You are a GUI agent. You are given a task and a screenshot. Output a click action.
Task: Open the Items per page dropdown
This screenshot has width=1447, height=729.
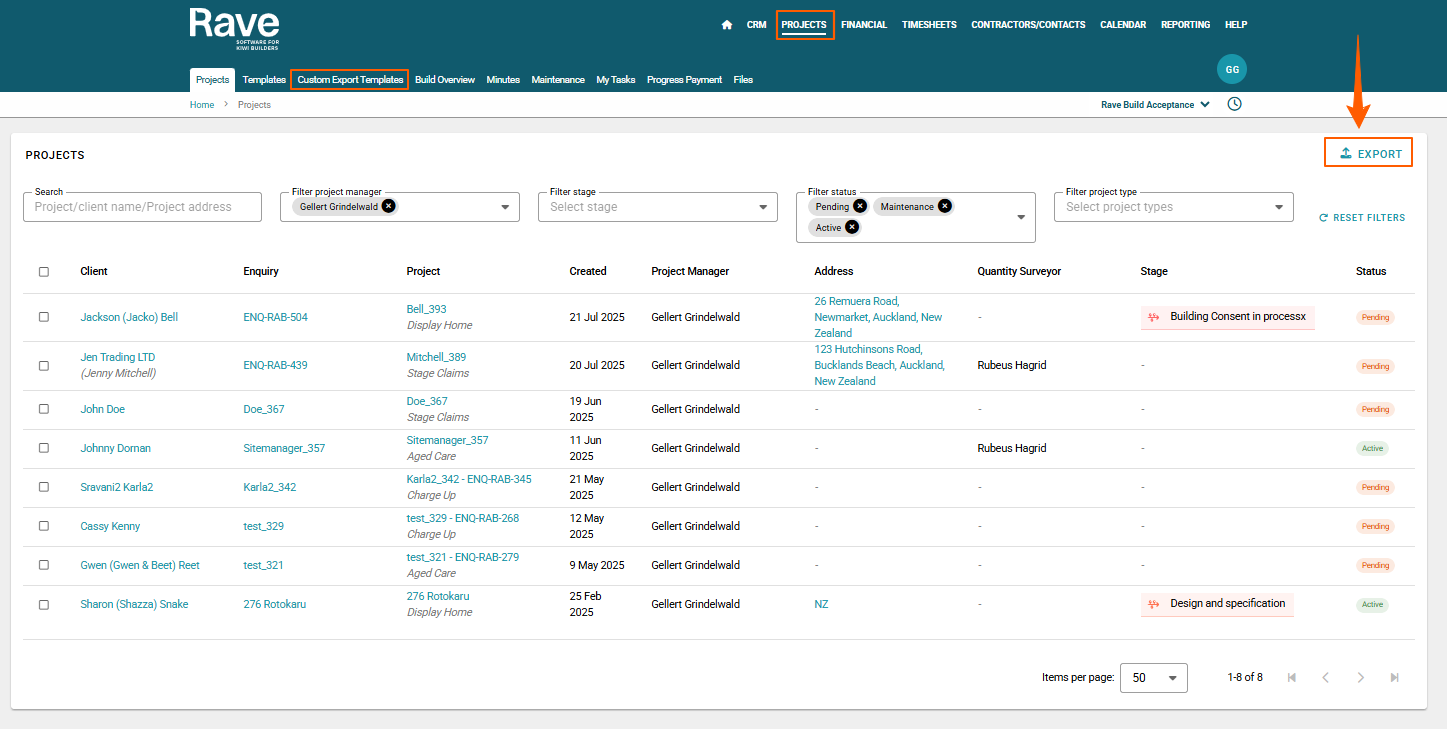[1154, 677]
